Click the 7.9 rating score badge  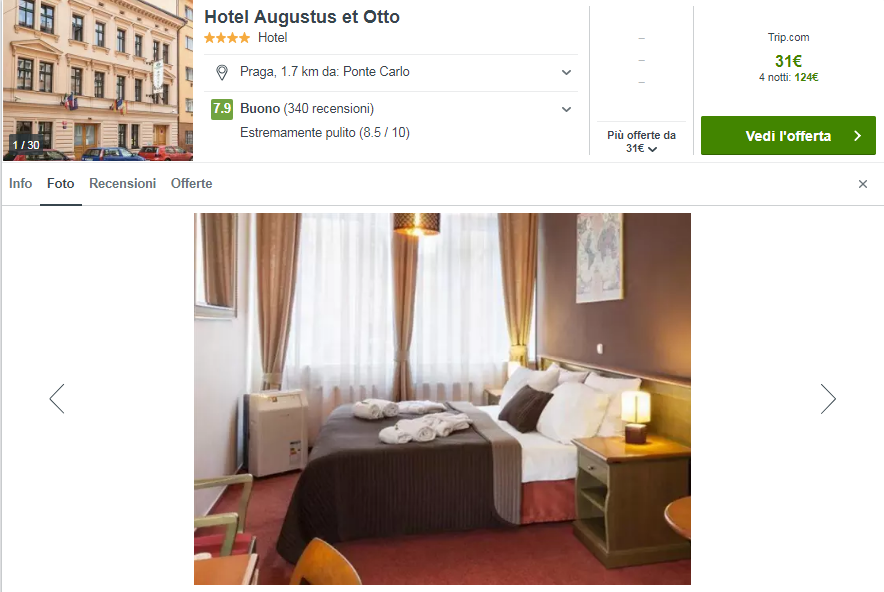(x=222, y=109)
